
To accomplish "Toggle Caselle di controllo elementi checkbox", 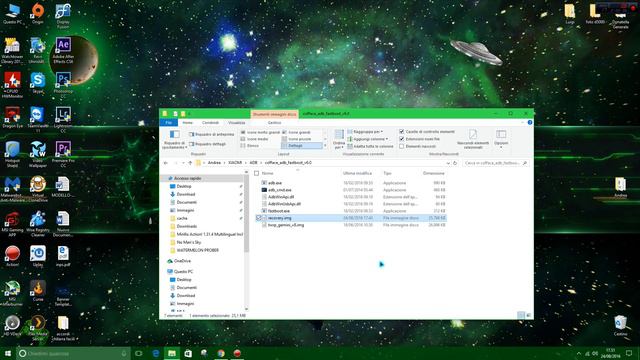I will (x=402, y=131).
